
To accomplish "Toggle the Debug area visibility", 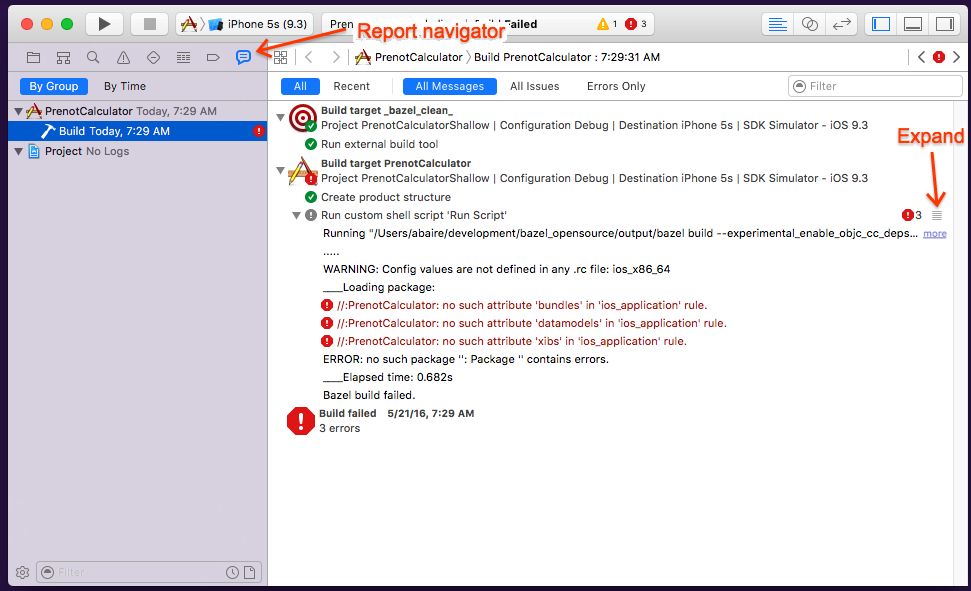I will pos(913,24).
